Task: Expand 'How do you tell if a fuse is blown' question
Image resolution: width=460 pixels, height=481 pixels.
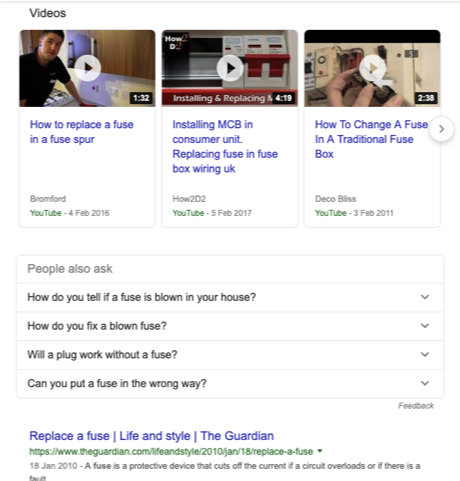Action: point(230,297)
